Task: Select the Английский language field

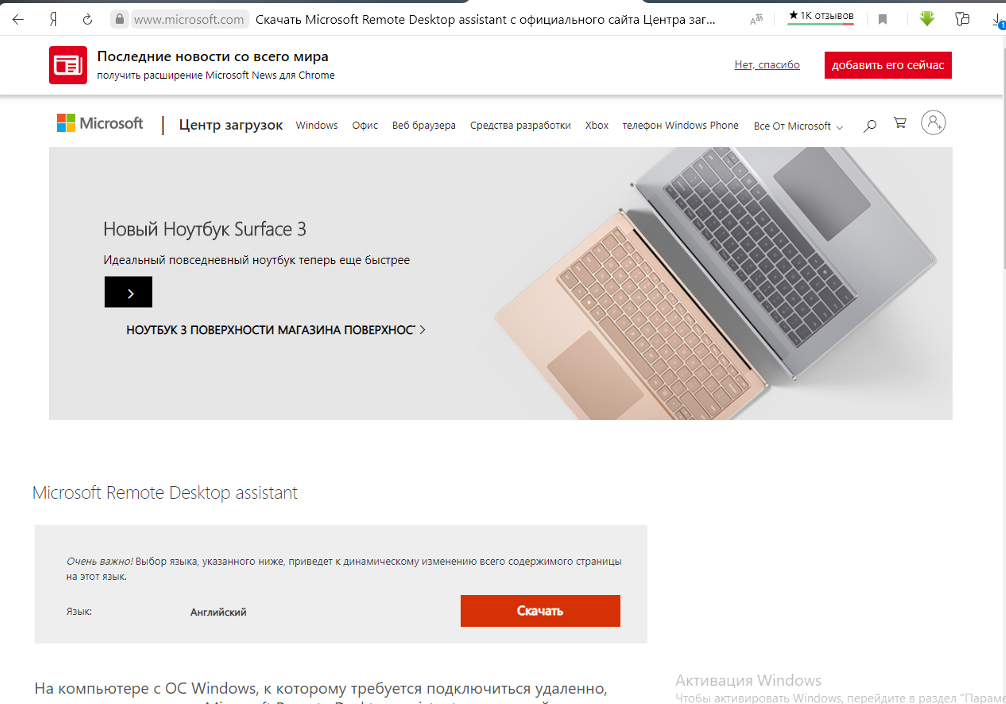Action: click(218, 612)
